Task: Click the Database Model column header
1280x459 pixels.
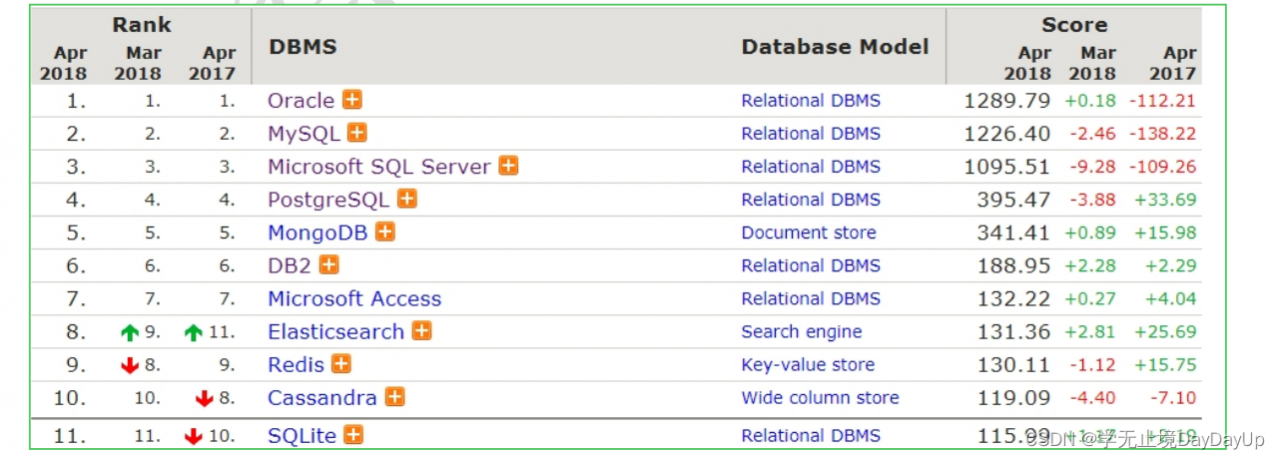Action: click(x=835, y=47)
